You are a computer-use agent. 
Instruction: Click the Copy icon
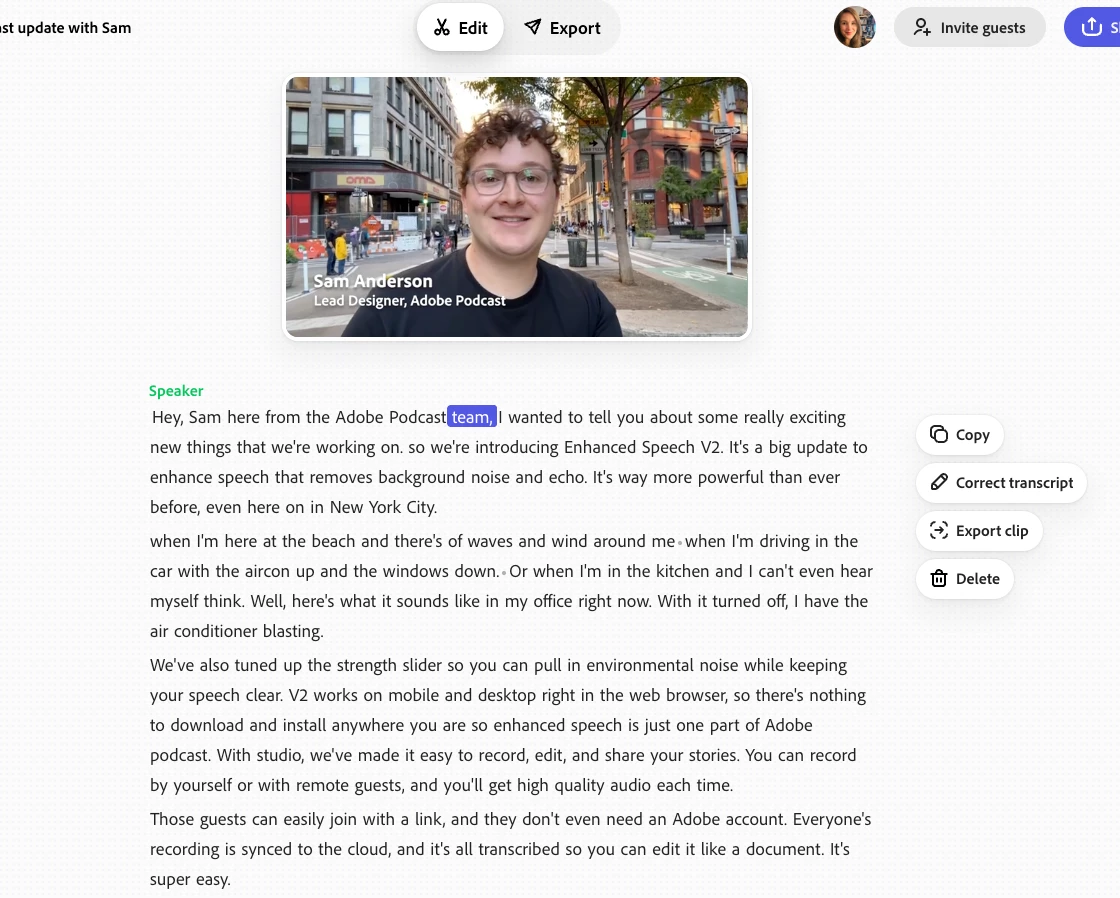point(939,434)
